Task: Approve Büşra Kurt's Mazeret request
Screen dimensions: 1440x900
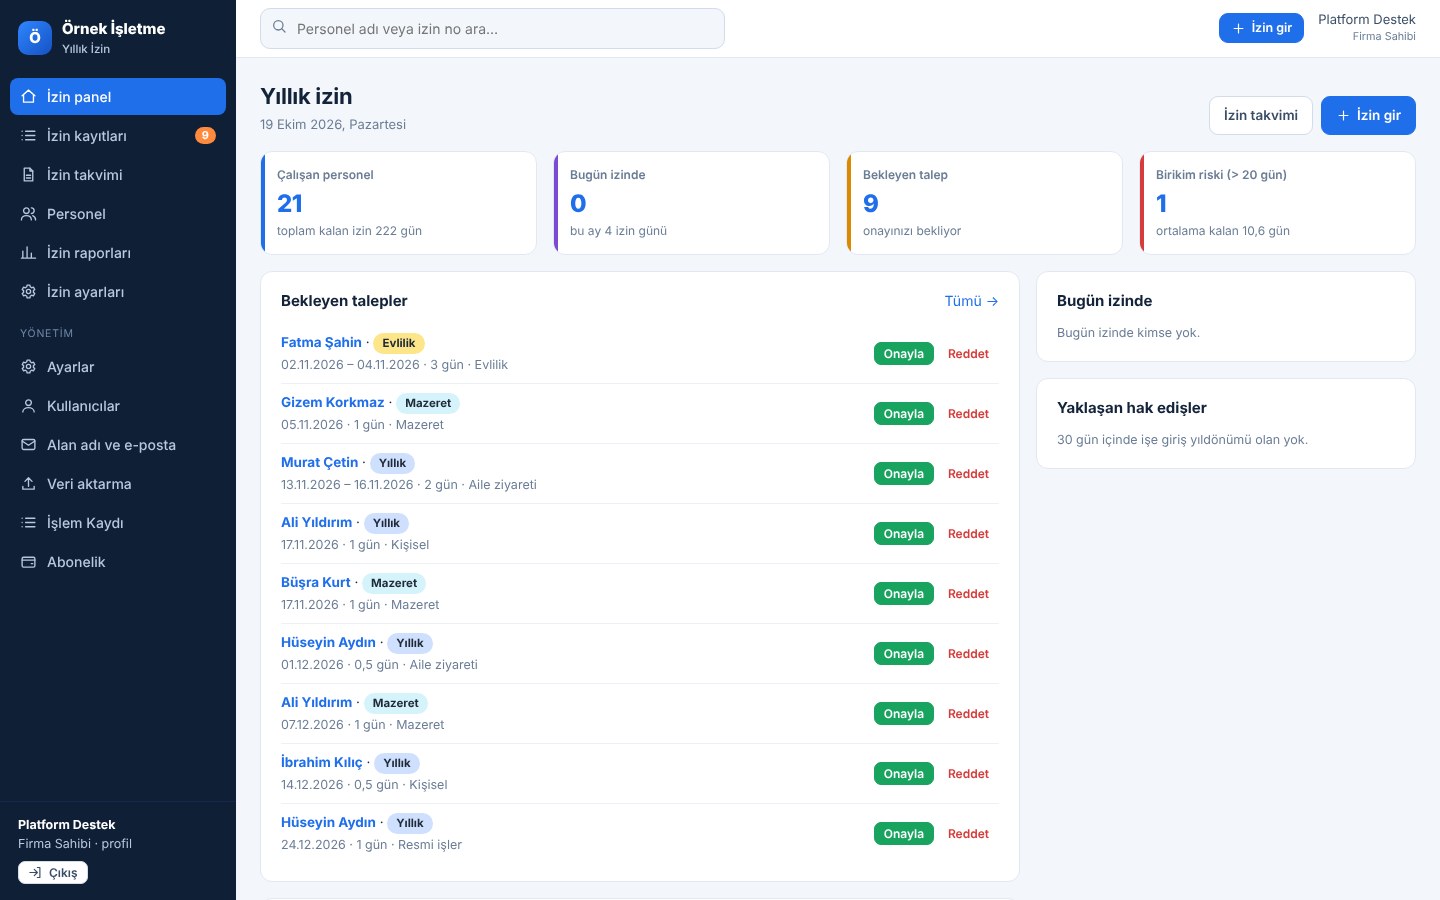Action: tap(903, 594)
